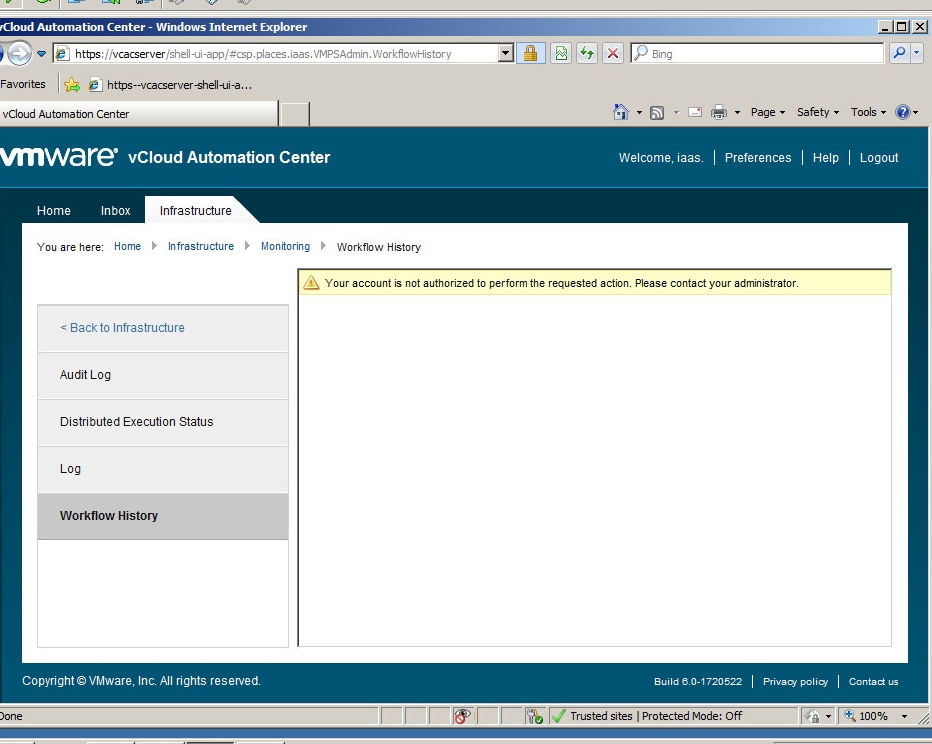Click the Logout link
932x744 pixels.
tap(879, 157)
